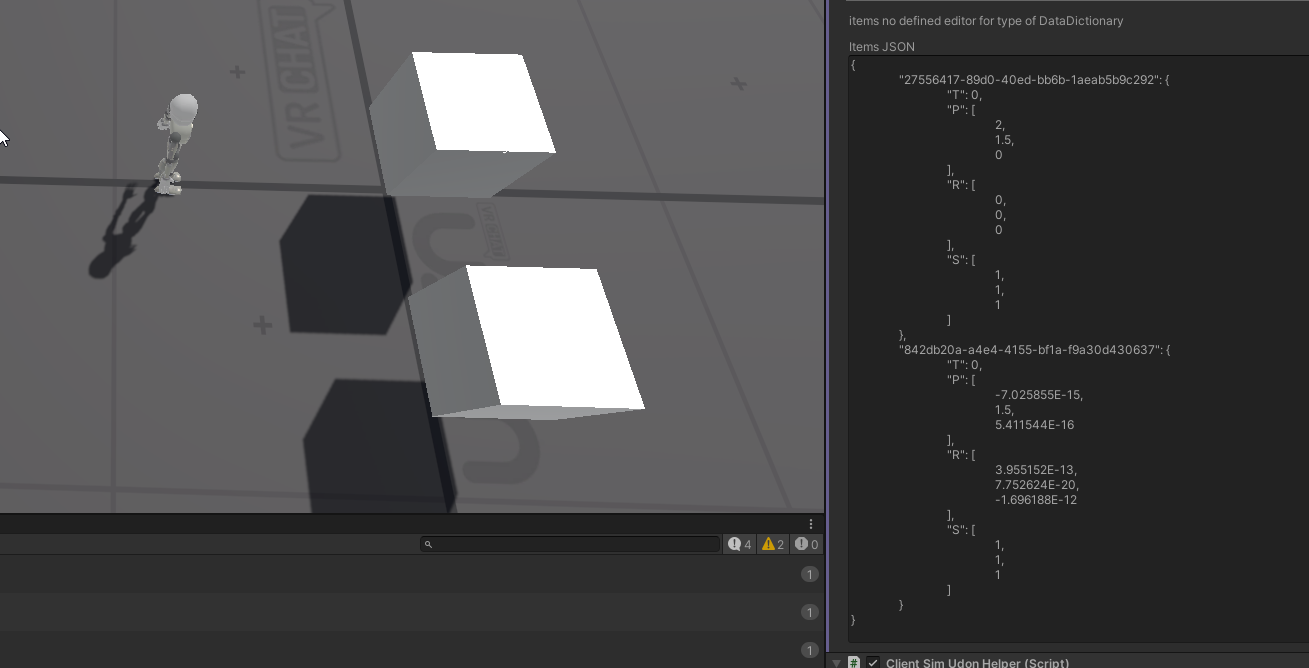Click the third log entry count badge
Screen dimensions: 1309x668
[x=809, y=650]
